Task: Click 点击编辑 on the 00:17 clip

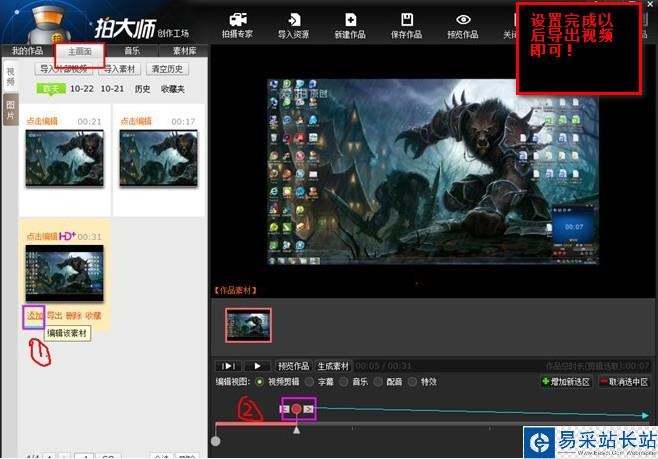Action: [x=136, y=121]
